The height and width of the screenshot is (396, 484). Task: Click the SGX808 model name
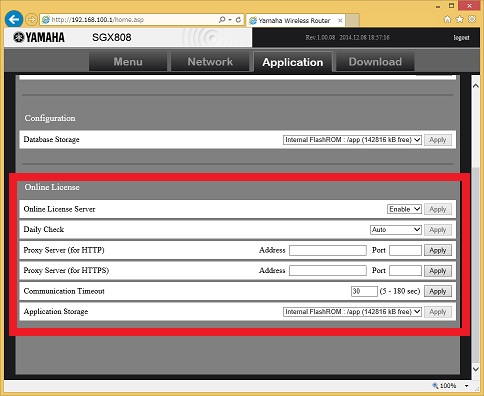tap(112, 37)
